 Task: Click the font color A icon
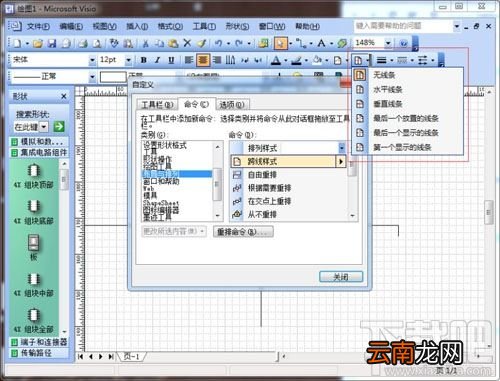click(276, 60)
